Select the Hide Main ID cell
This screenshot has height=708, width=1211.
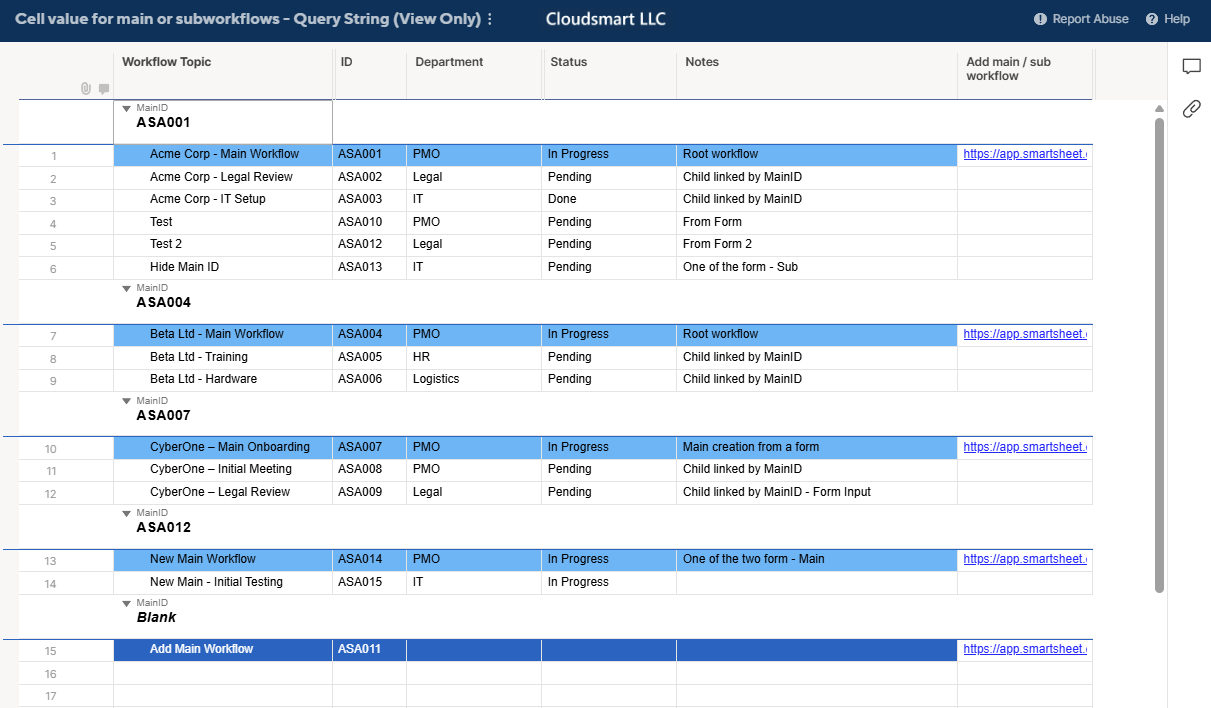[223, 267]
